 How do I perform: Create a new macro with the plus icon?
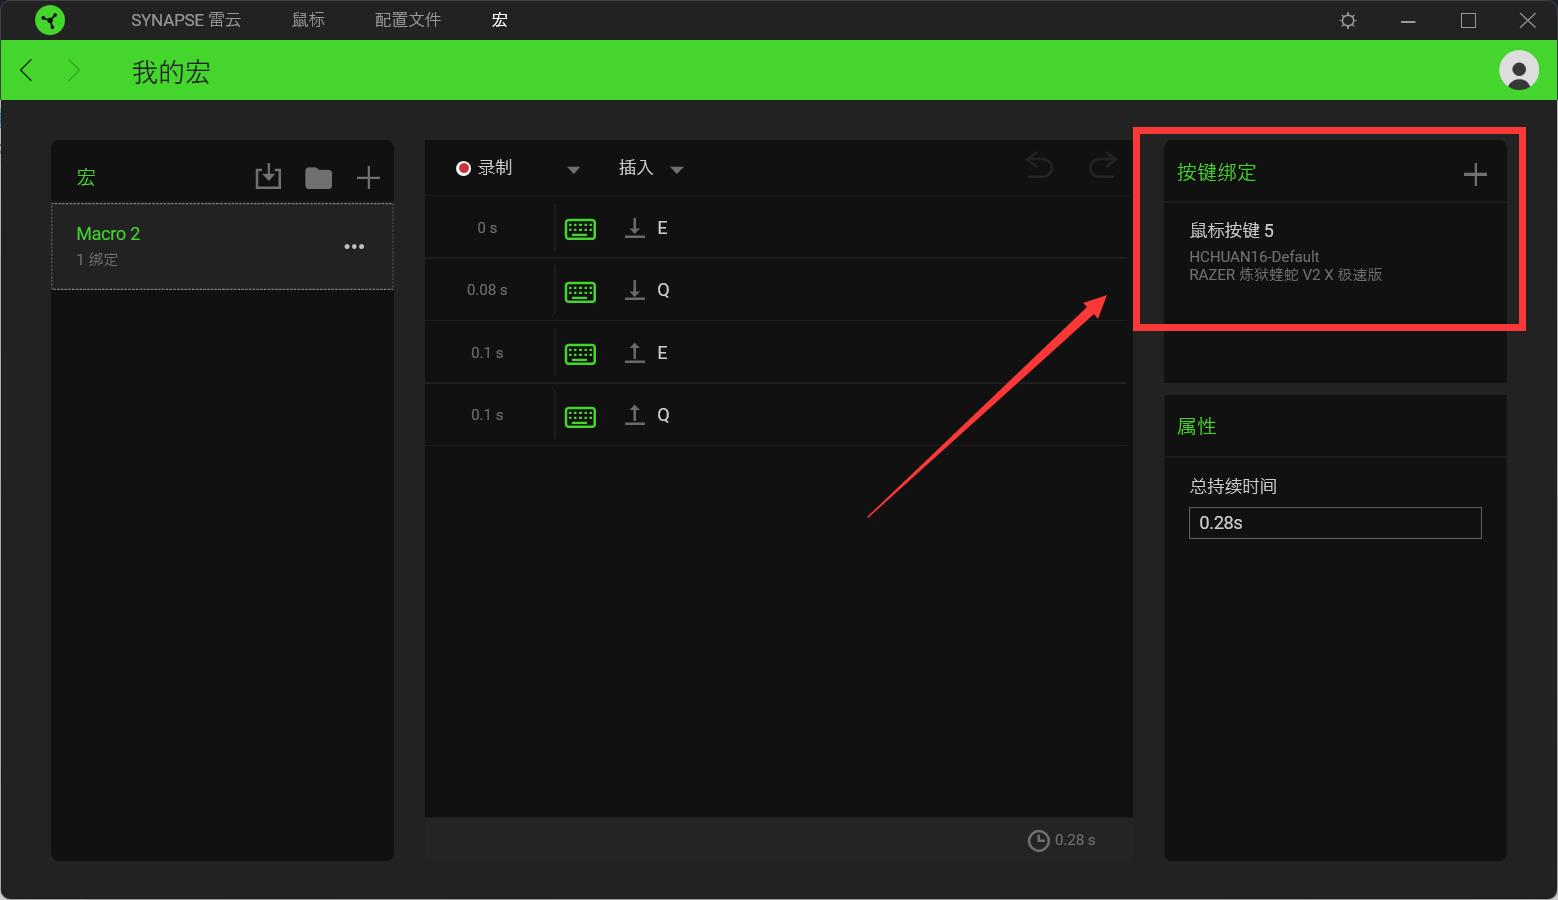coord(368,176)
